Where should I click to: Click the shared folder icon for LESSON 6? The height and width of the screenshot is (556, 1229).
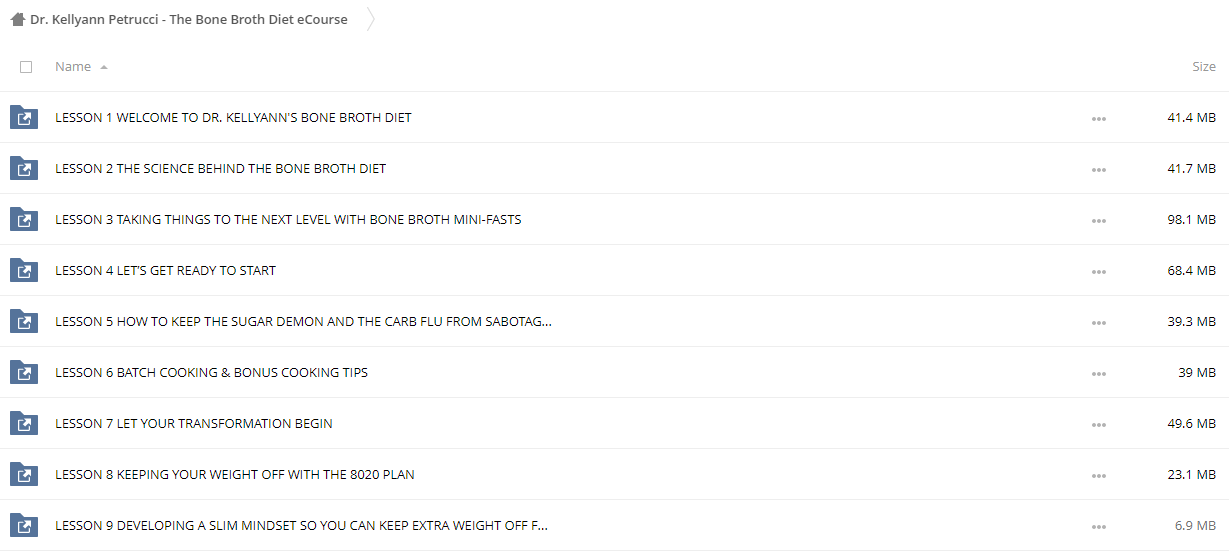[x=24, y=373]
